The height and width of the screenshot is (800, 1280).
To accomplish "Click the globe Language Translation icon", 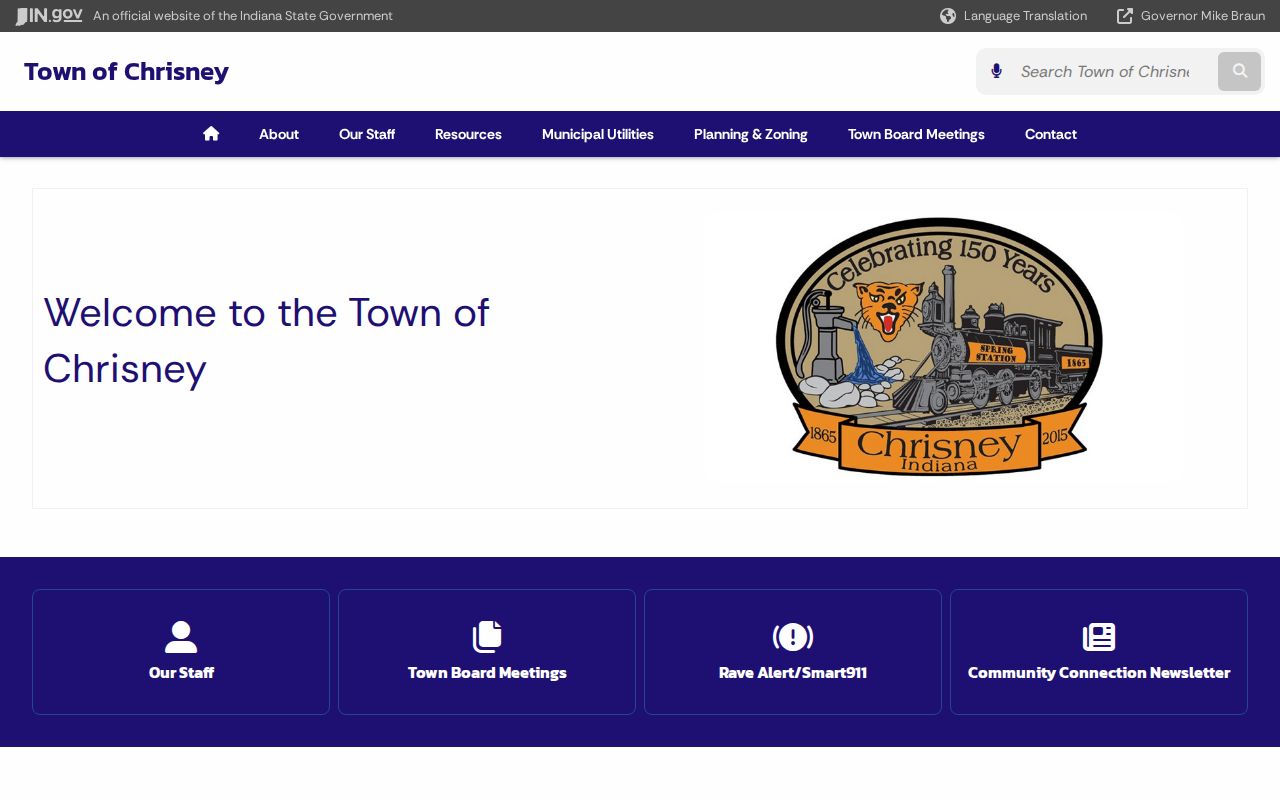I will coord(948,16).
